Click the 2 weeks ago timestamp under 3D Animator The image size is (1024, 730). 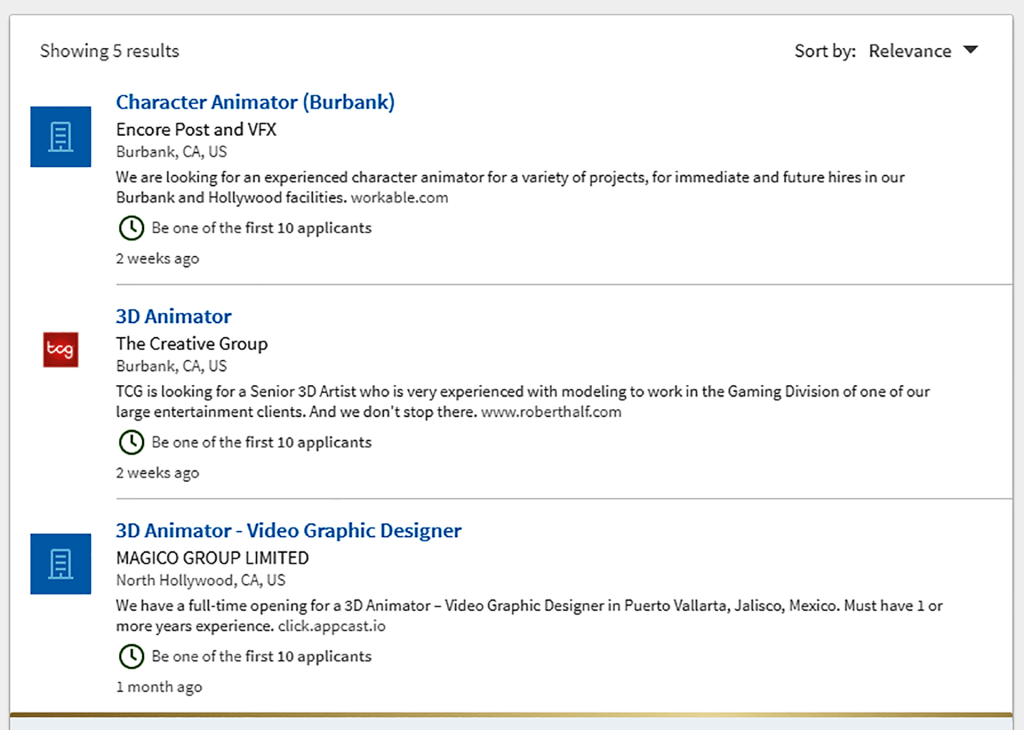coord(157,472)
